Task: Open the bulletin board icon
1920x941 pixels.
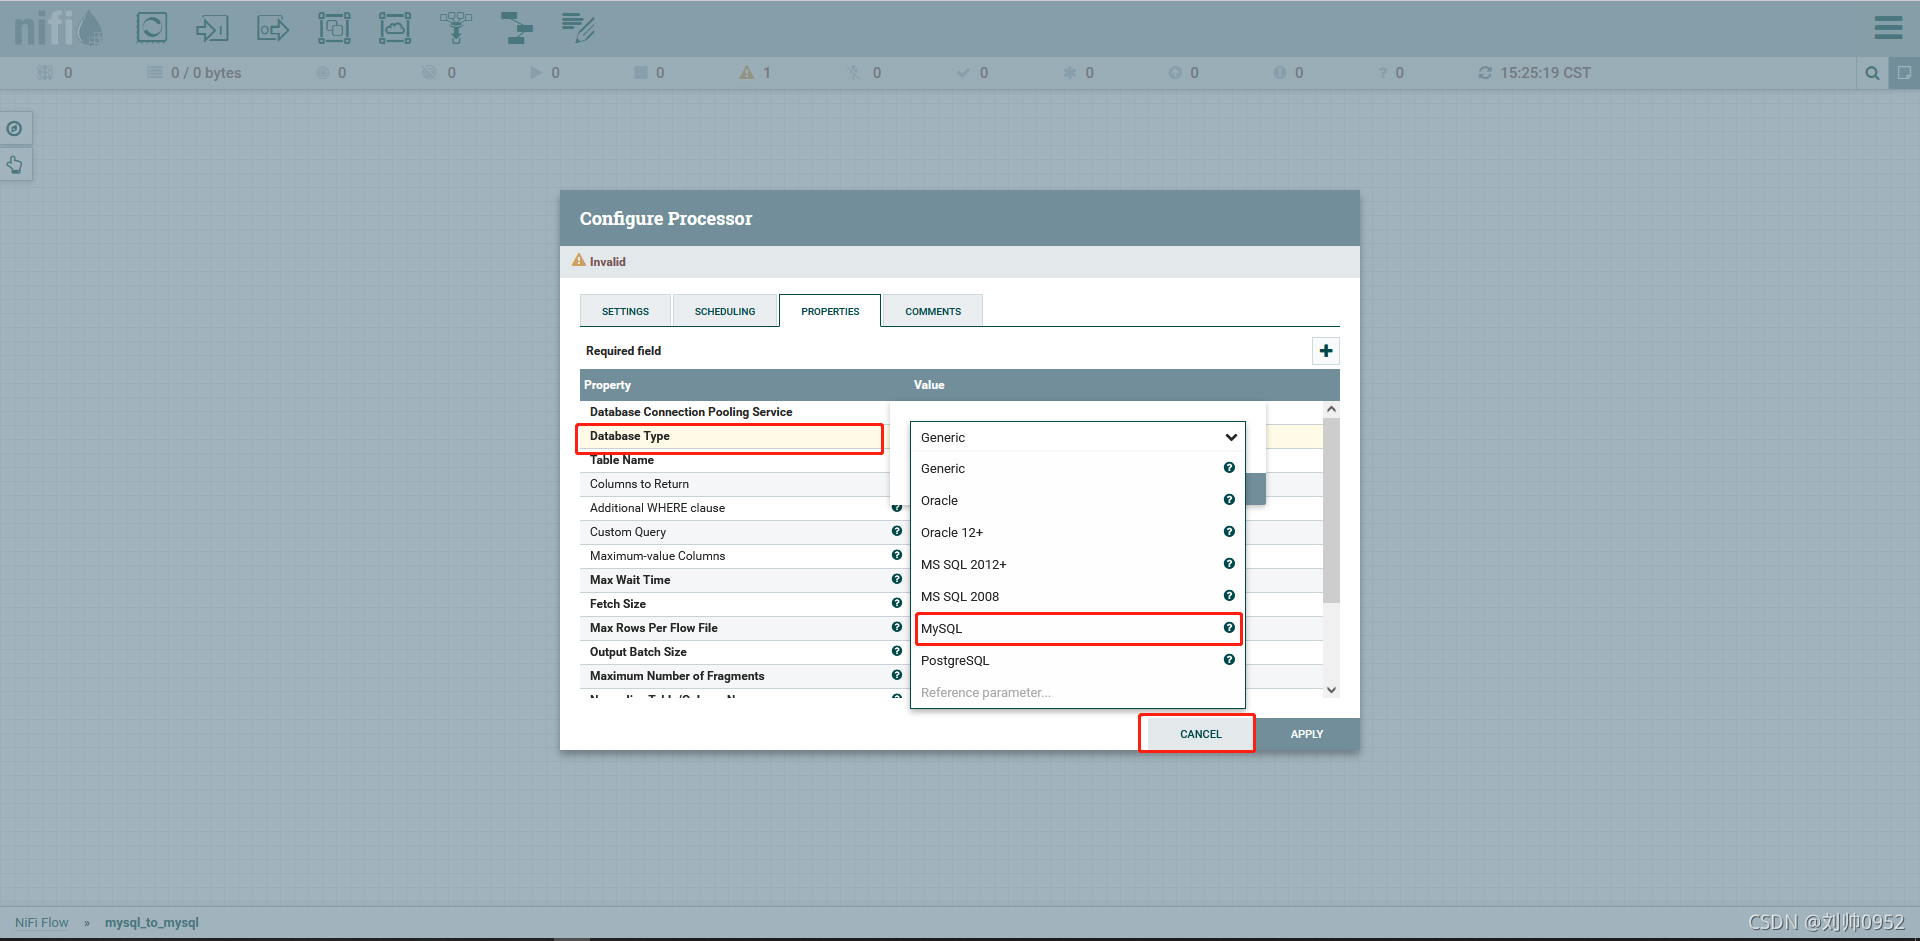Action: [x=1904, y=73]
